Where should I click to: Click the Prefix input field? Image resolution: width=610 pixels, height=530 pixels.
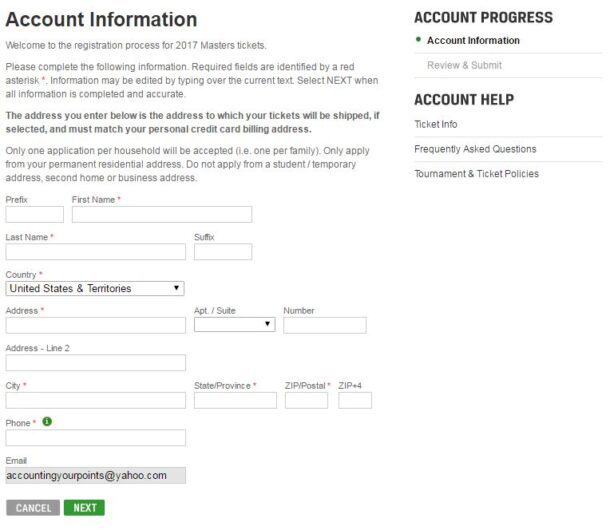pyautogui.click(x=34, y=214)
